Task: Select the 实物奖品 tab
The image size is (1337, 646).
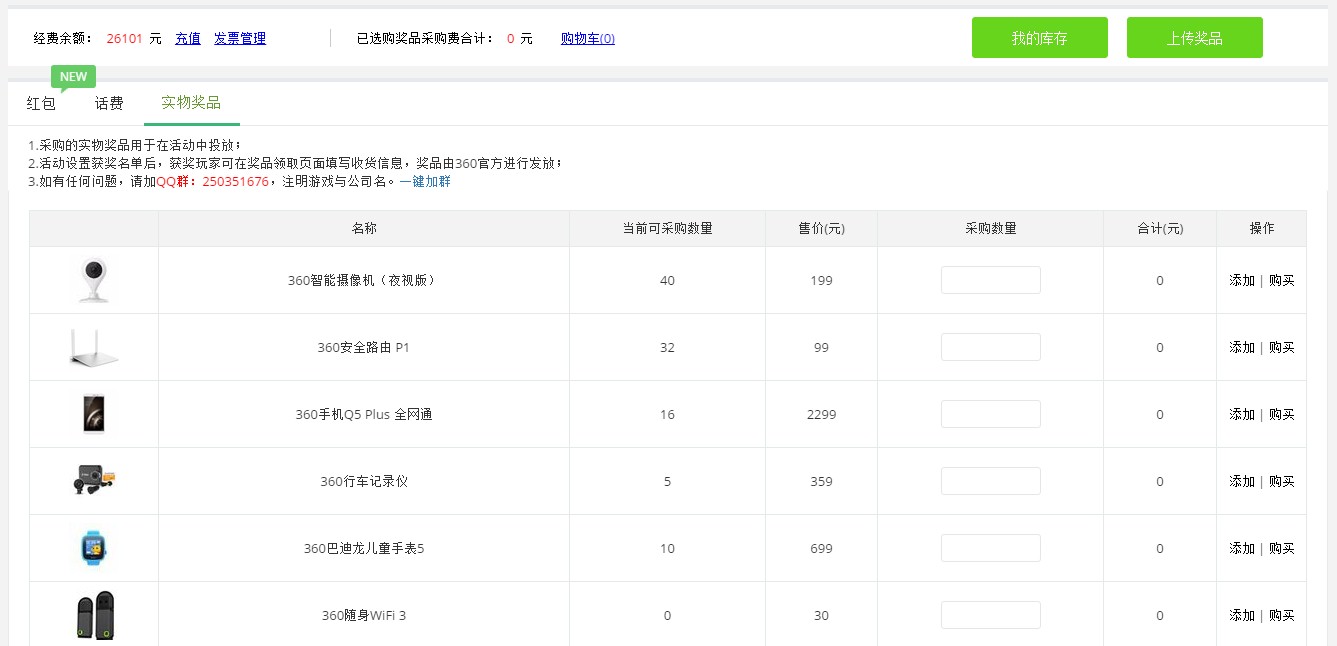Action: click(x=191, y=103)
